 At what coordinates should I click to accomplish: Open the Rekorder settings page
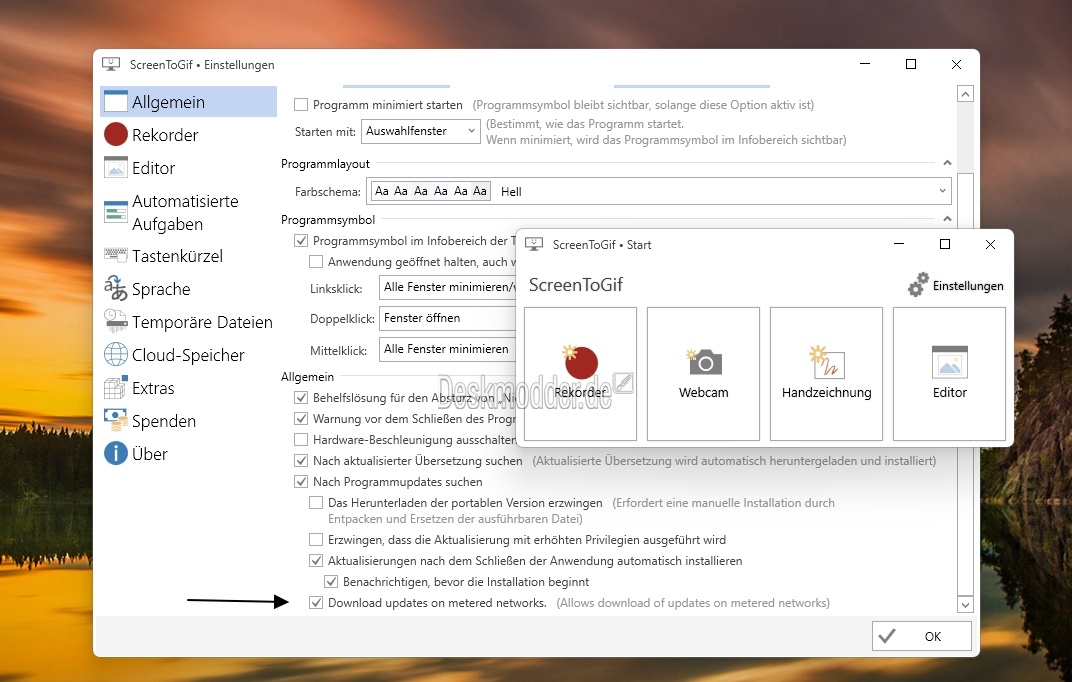(188, 135)
